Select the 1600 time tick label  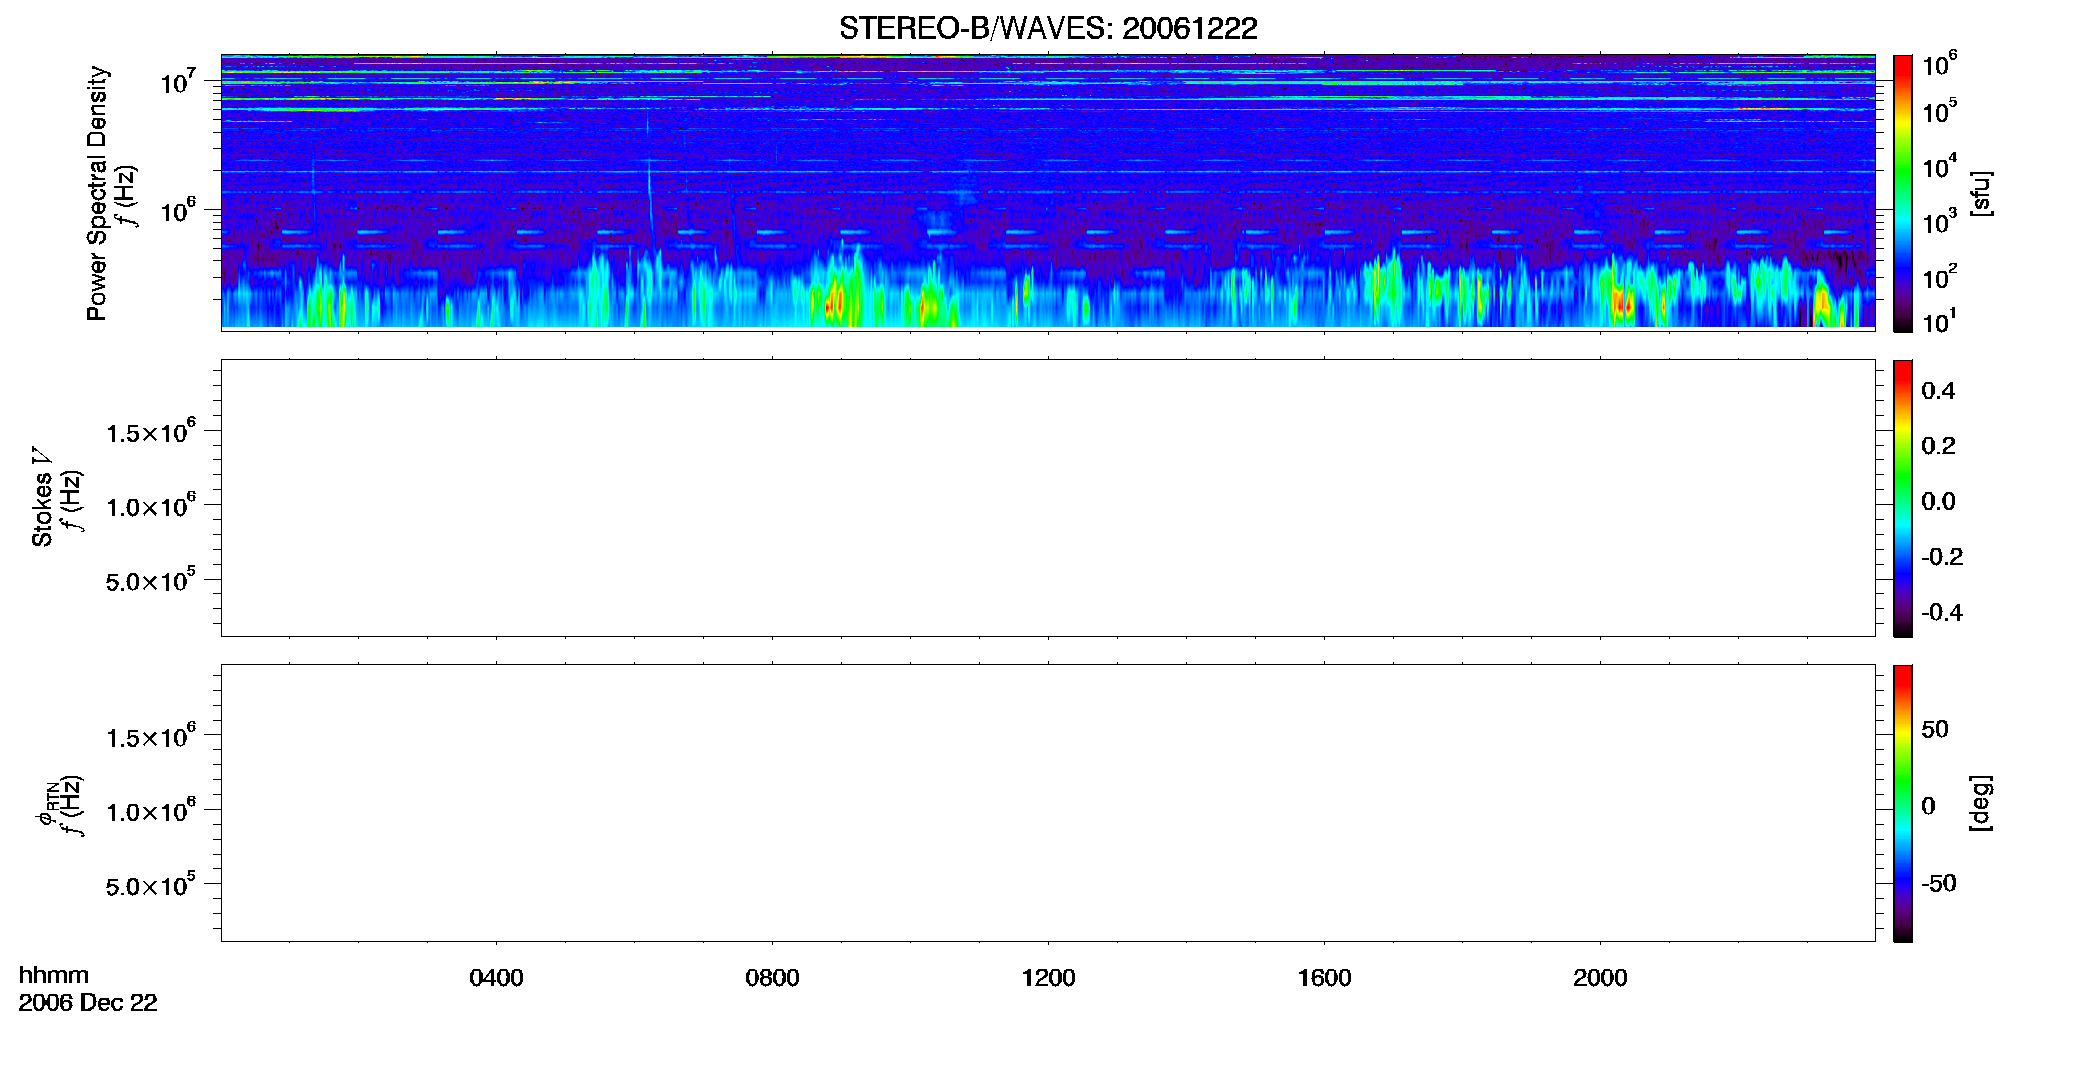tap(1324, 978)
